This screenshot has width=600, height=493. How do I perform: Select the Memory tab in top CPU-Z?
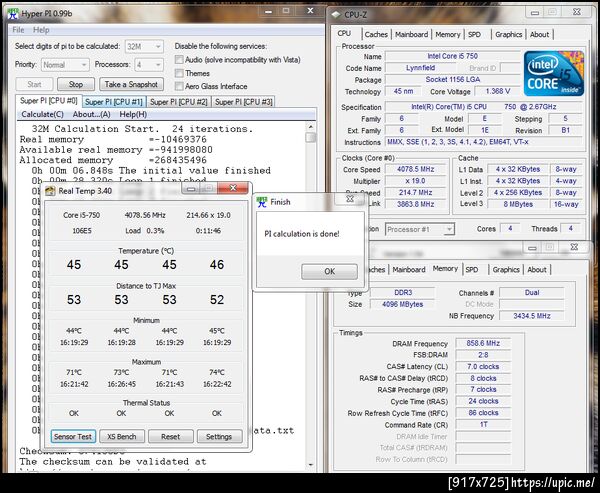click(x=448, y=34)
